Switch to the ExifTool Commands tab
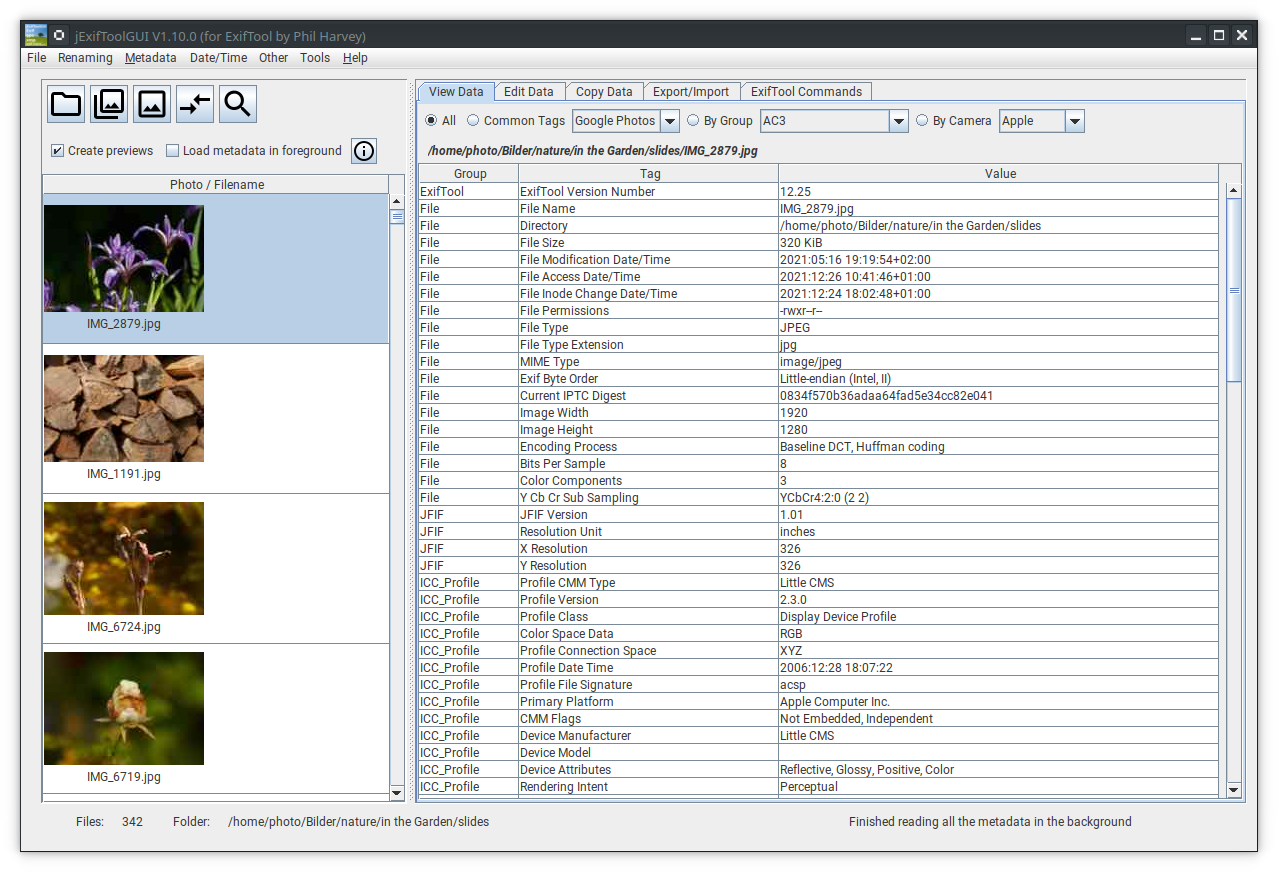Image resolution: width=1278 pixels, height=872 pixels. click(806, 92)
